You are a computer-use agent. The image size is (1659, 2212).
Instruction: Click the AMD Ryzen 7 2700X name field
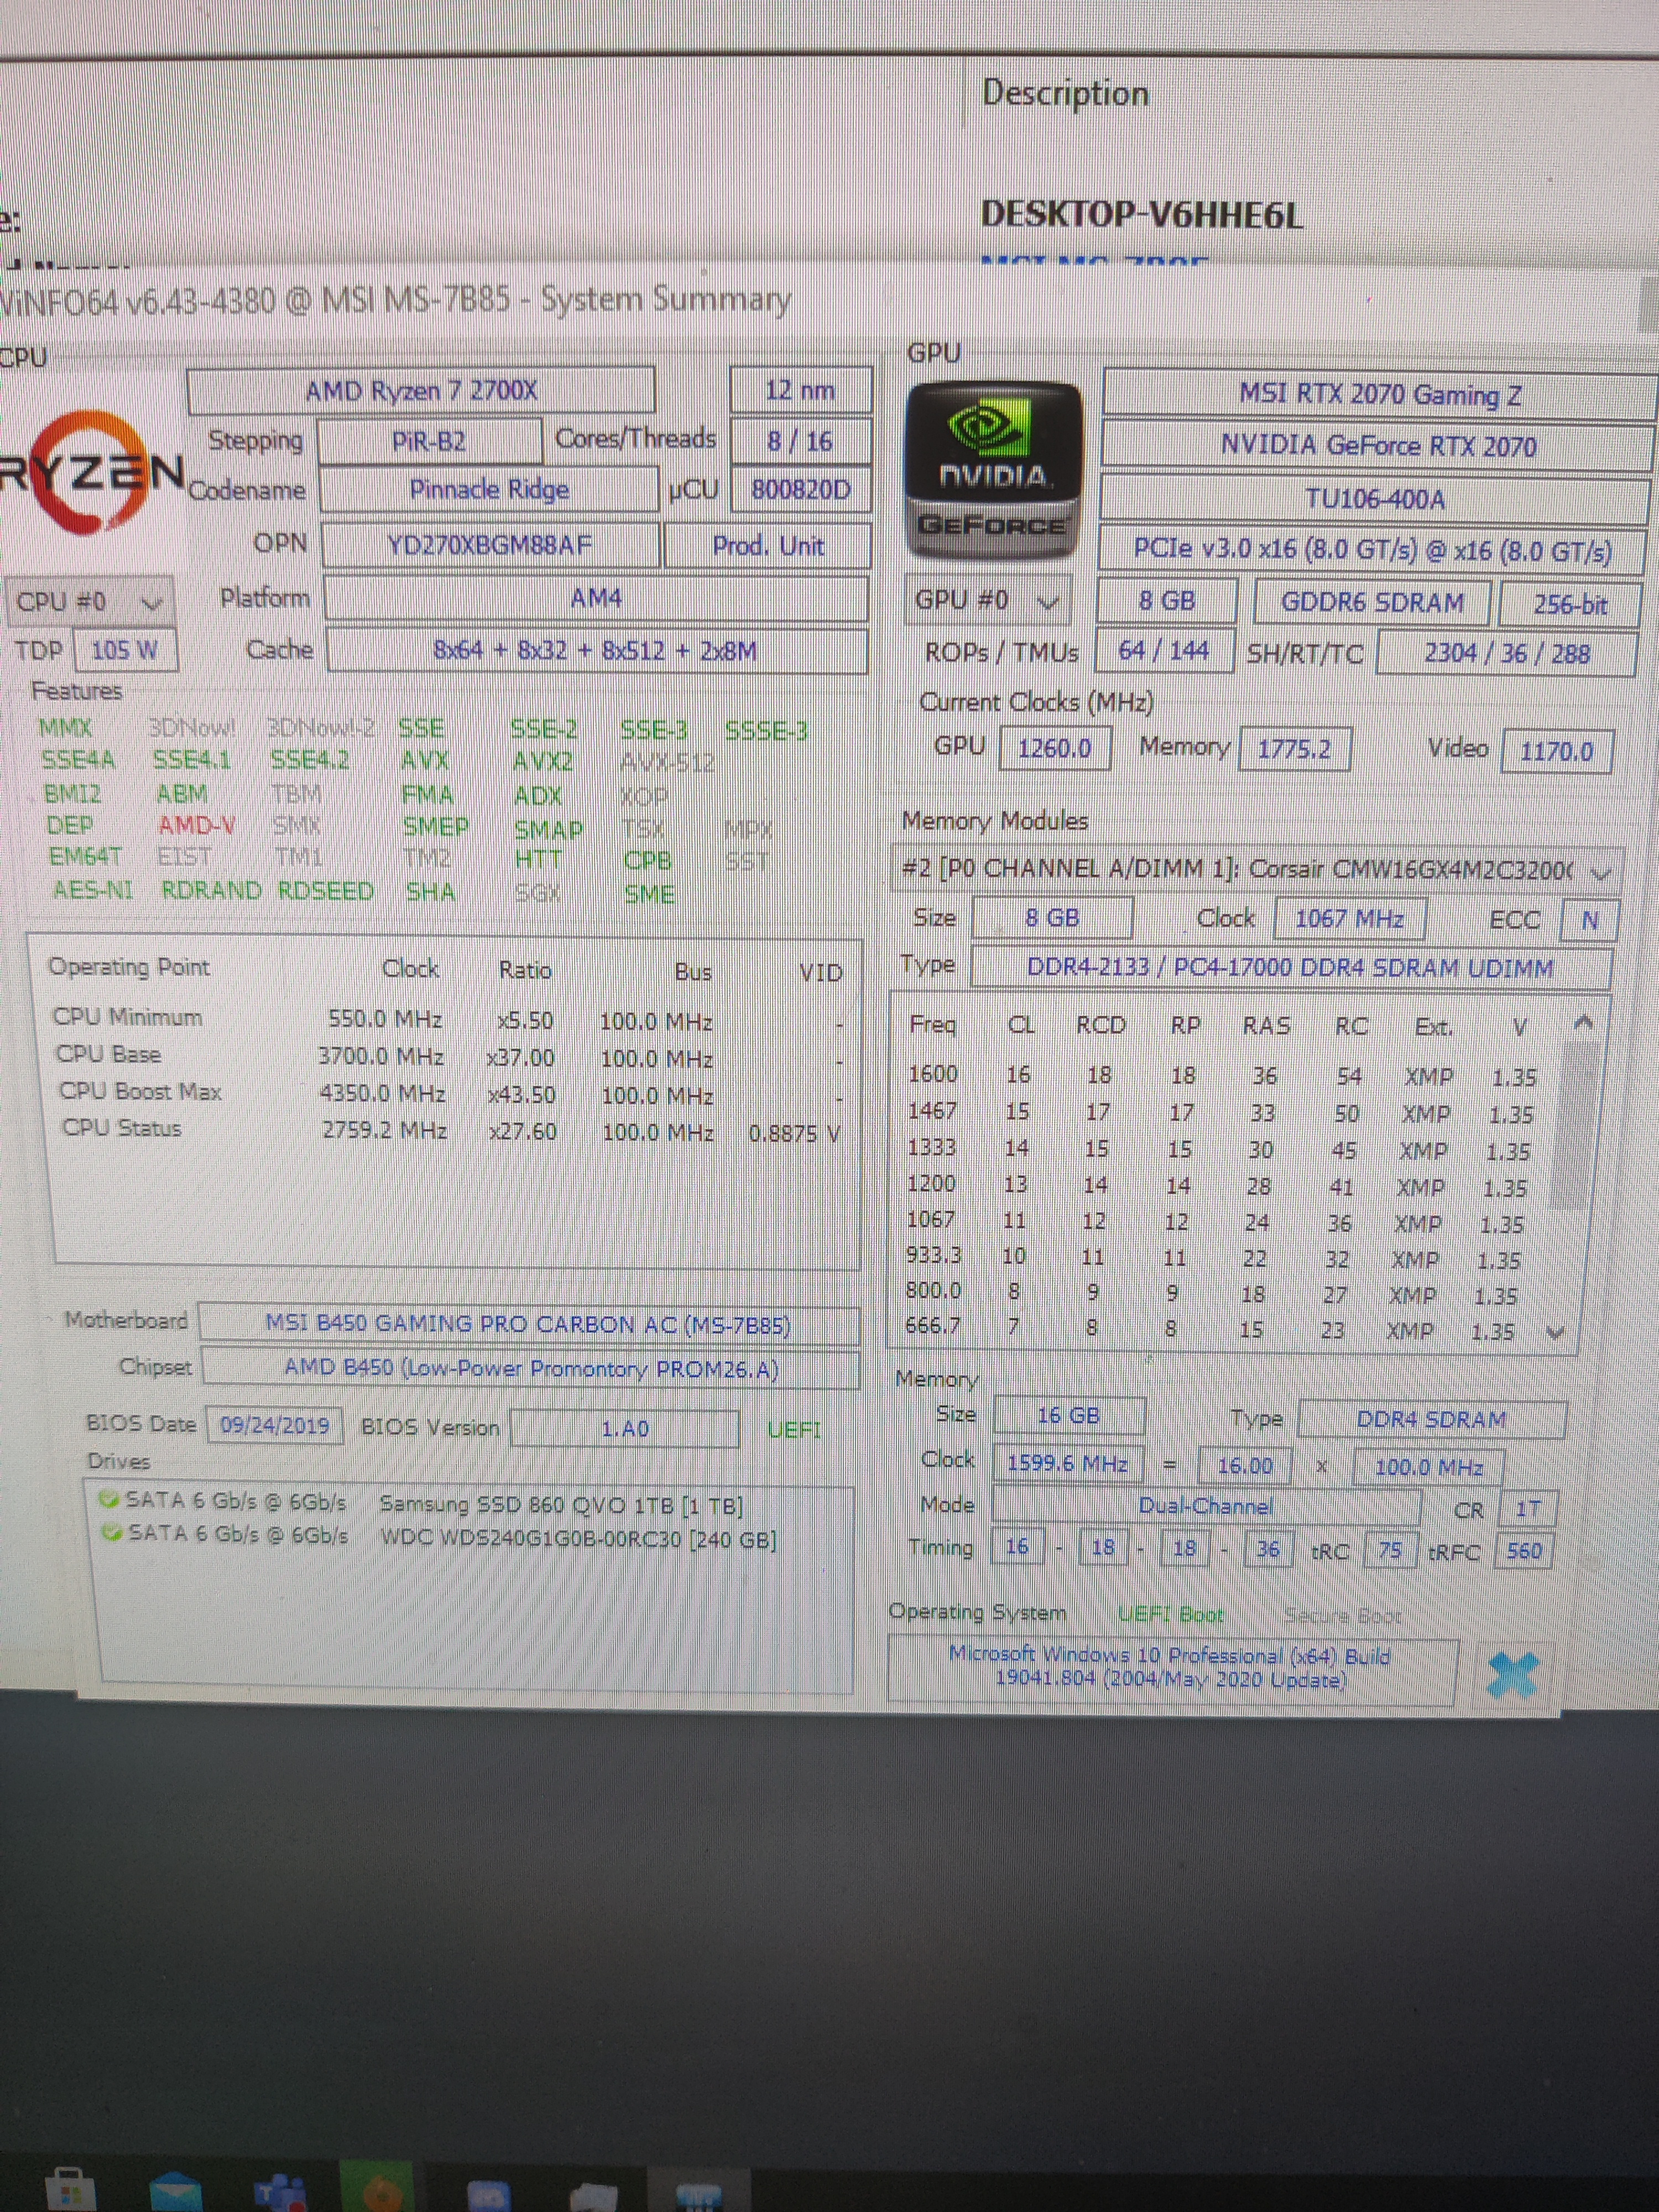[421, 390]
